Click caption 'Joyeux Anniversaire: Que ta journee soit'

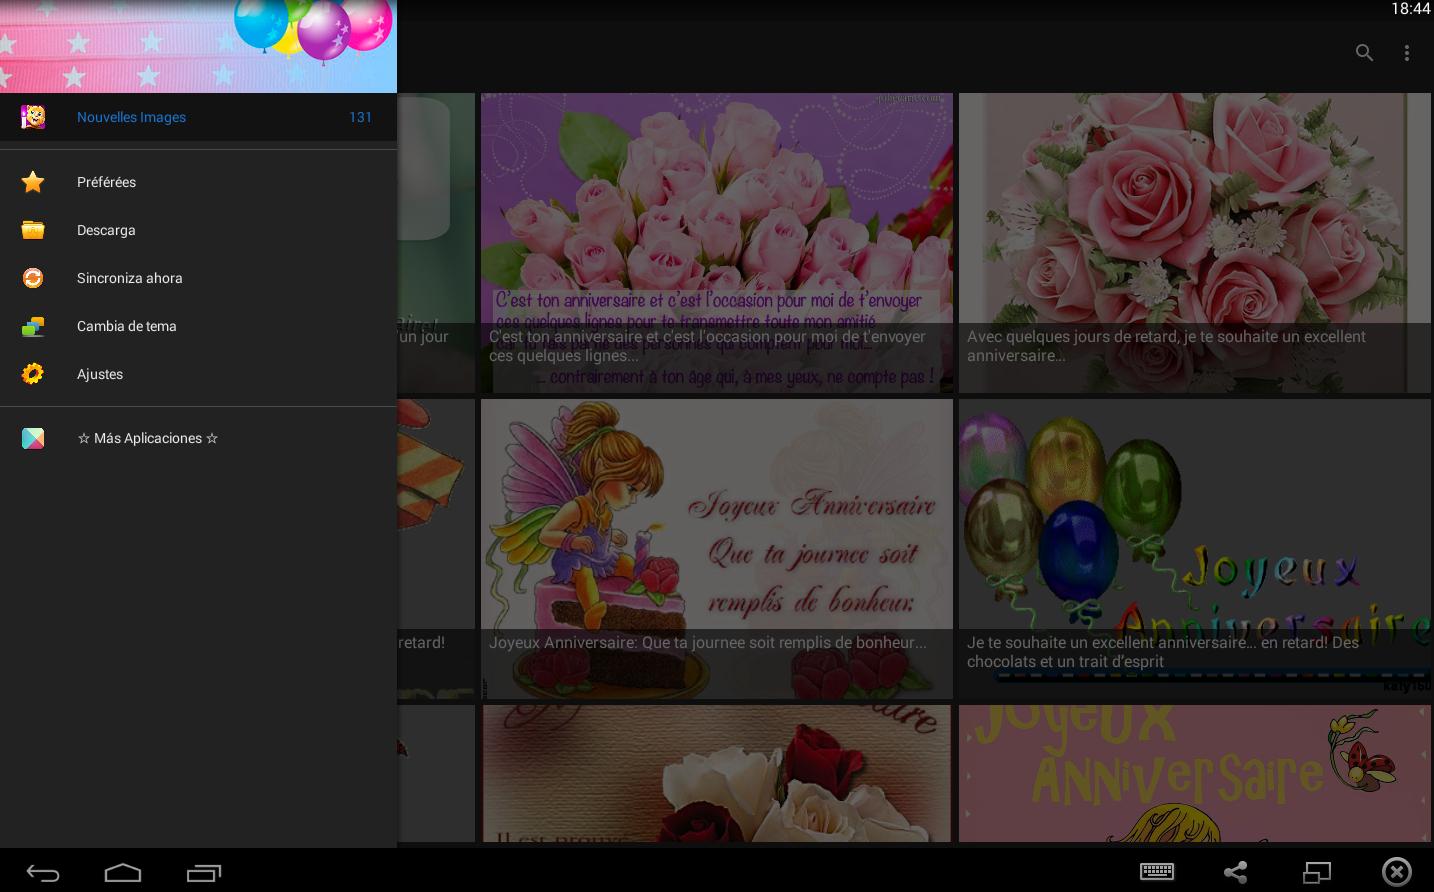click(x=708, y=643)
